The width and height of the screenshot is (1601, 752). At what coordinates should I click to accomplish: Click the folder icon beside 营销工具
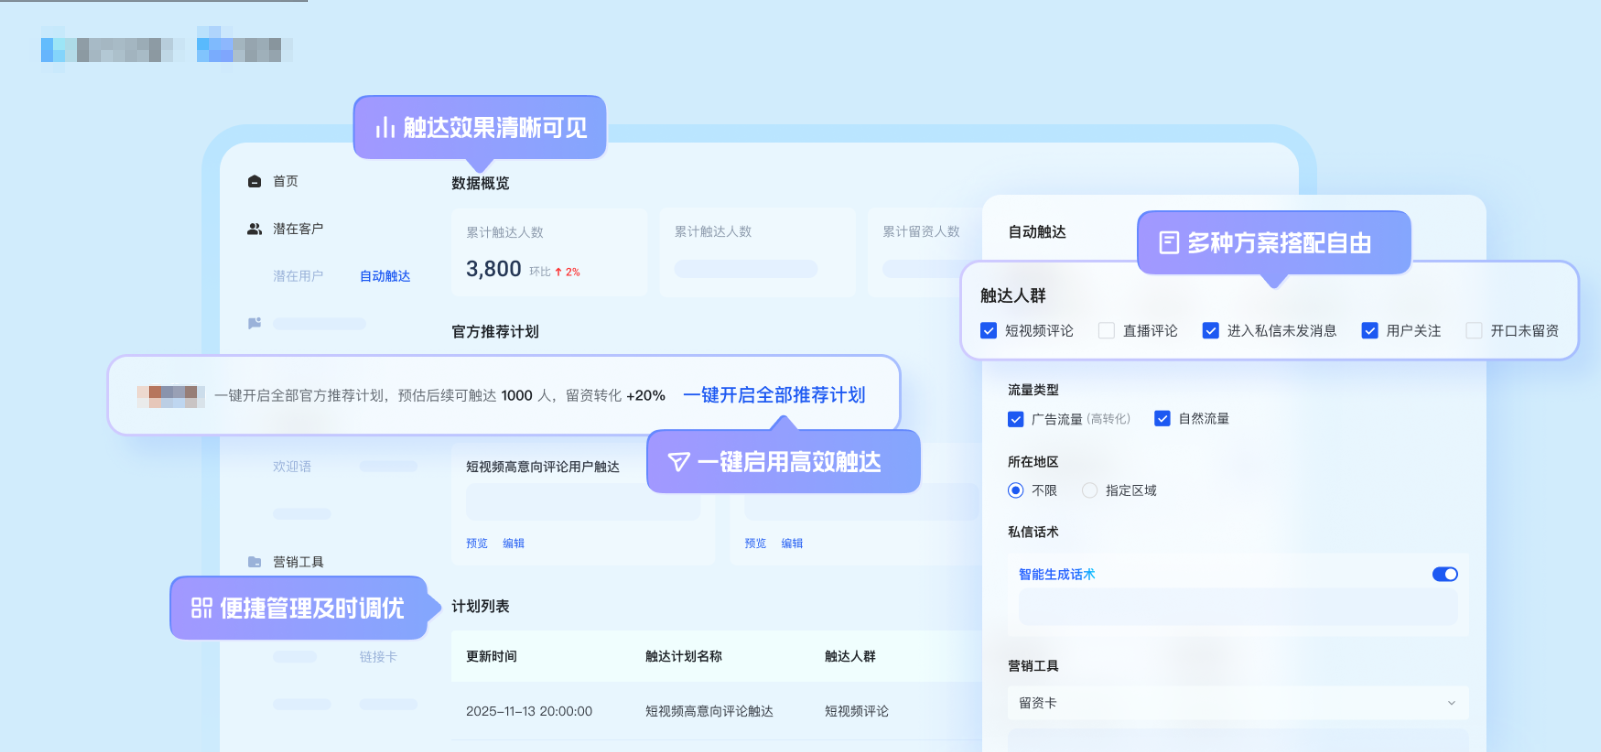click(x=254, y=562)
